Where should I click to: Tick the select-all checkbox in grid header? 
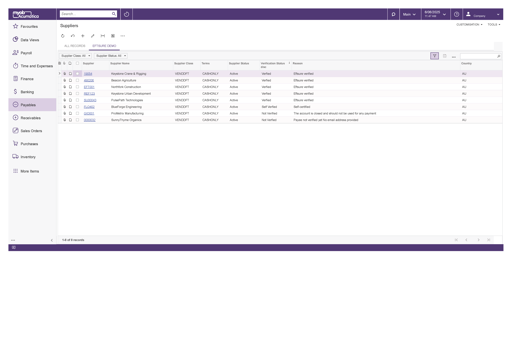click(x=77, y=63)
